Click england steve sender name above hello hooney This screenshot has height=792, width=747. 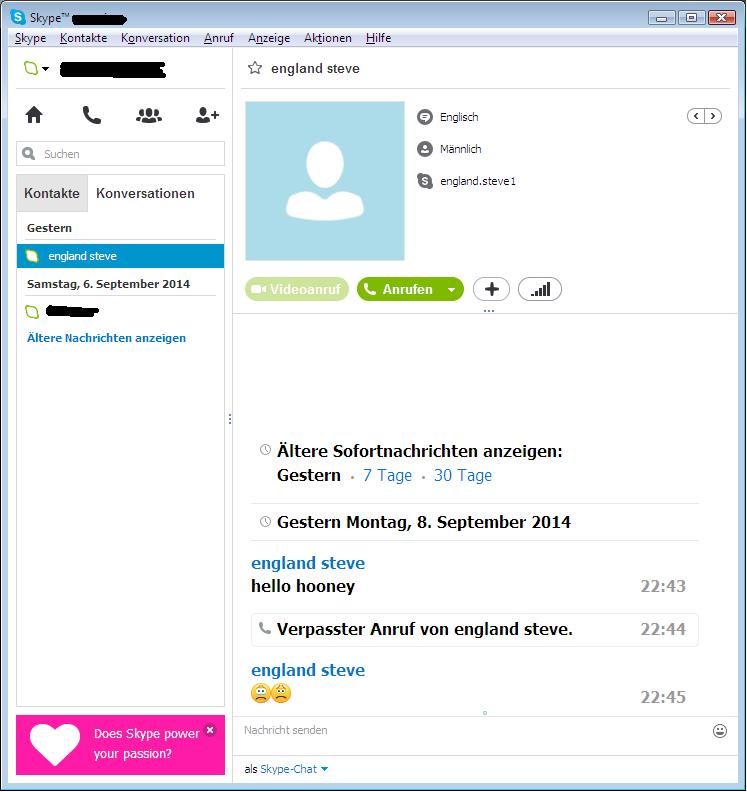(x=308, y=563)
